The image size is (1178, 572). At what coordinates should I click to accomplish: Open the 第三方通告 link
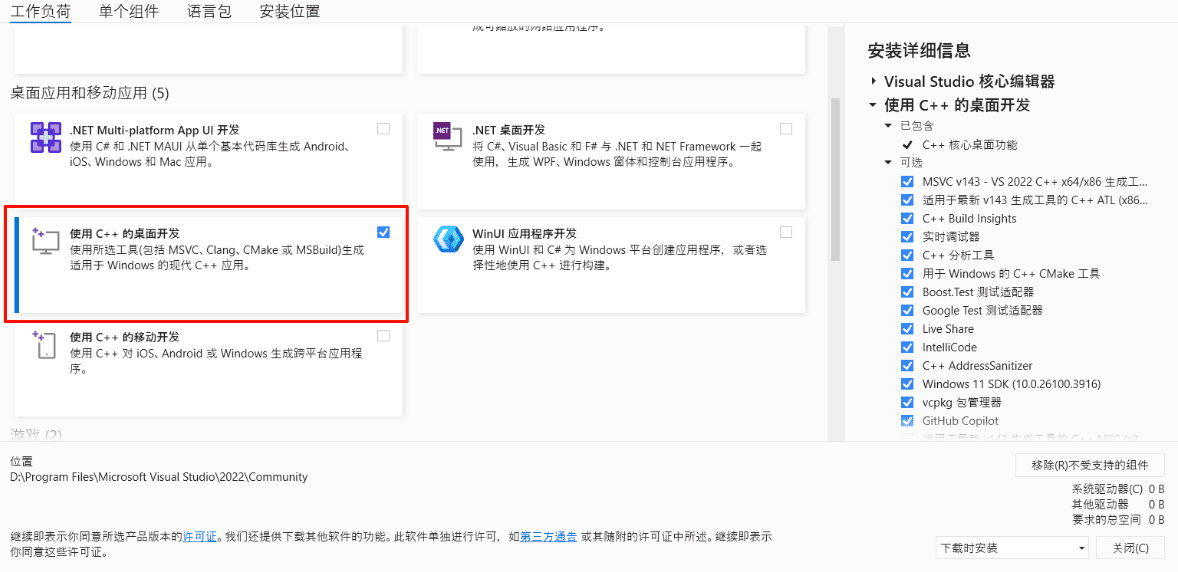tap(548, 537)
